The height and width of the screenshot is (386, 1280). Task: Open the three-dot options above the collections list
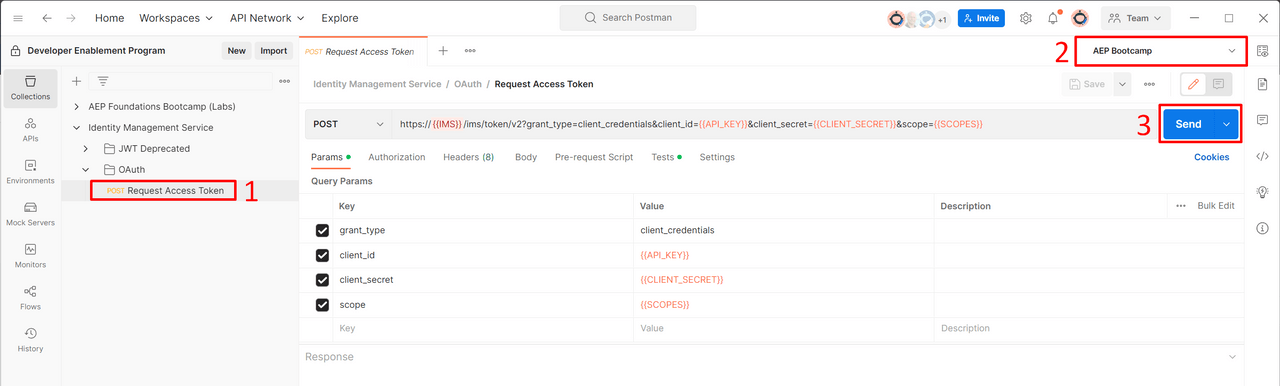point(285,81)
